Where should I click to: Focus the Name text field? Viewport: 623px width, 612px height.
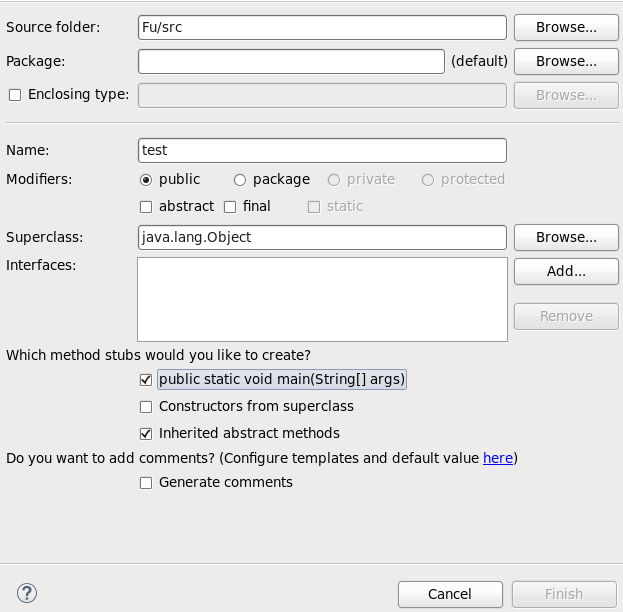point(322,150)
